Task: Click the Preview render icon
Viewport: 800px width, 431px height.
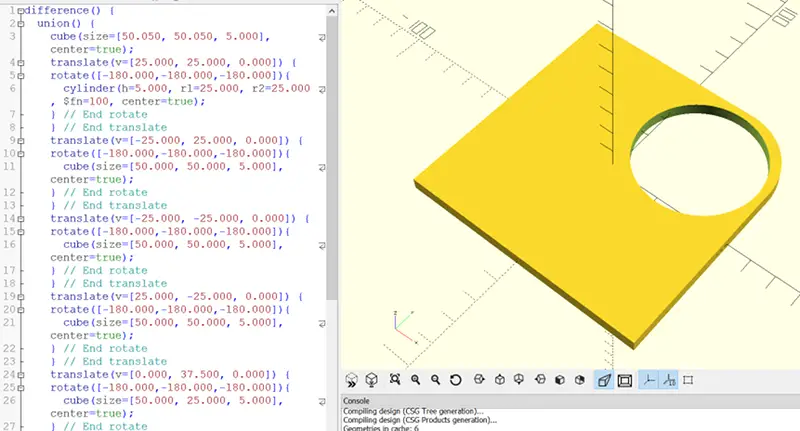Action: [352, 380]
